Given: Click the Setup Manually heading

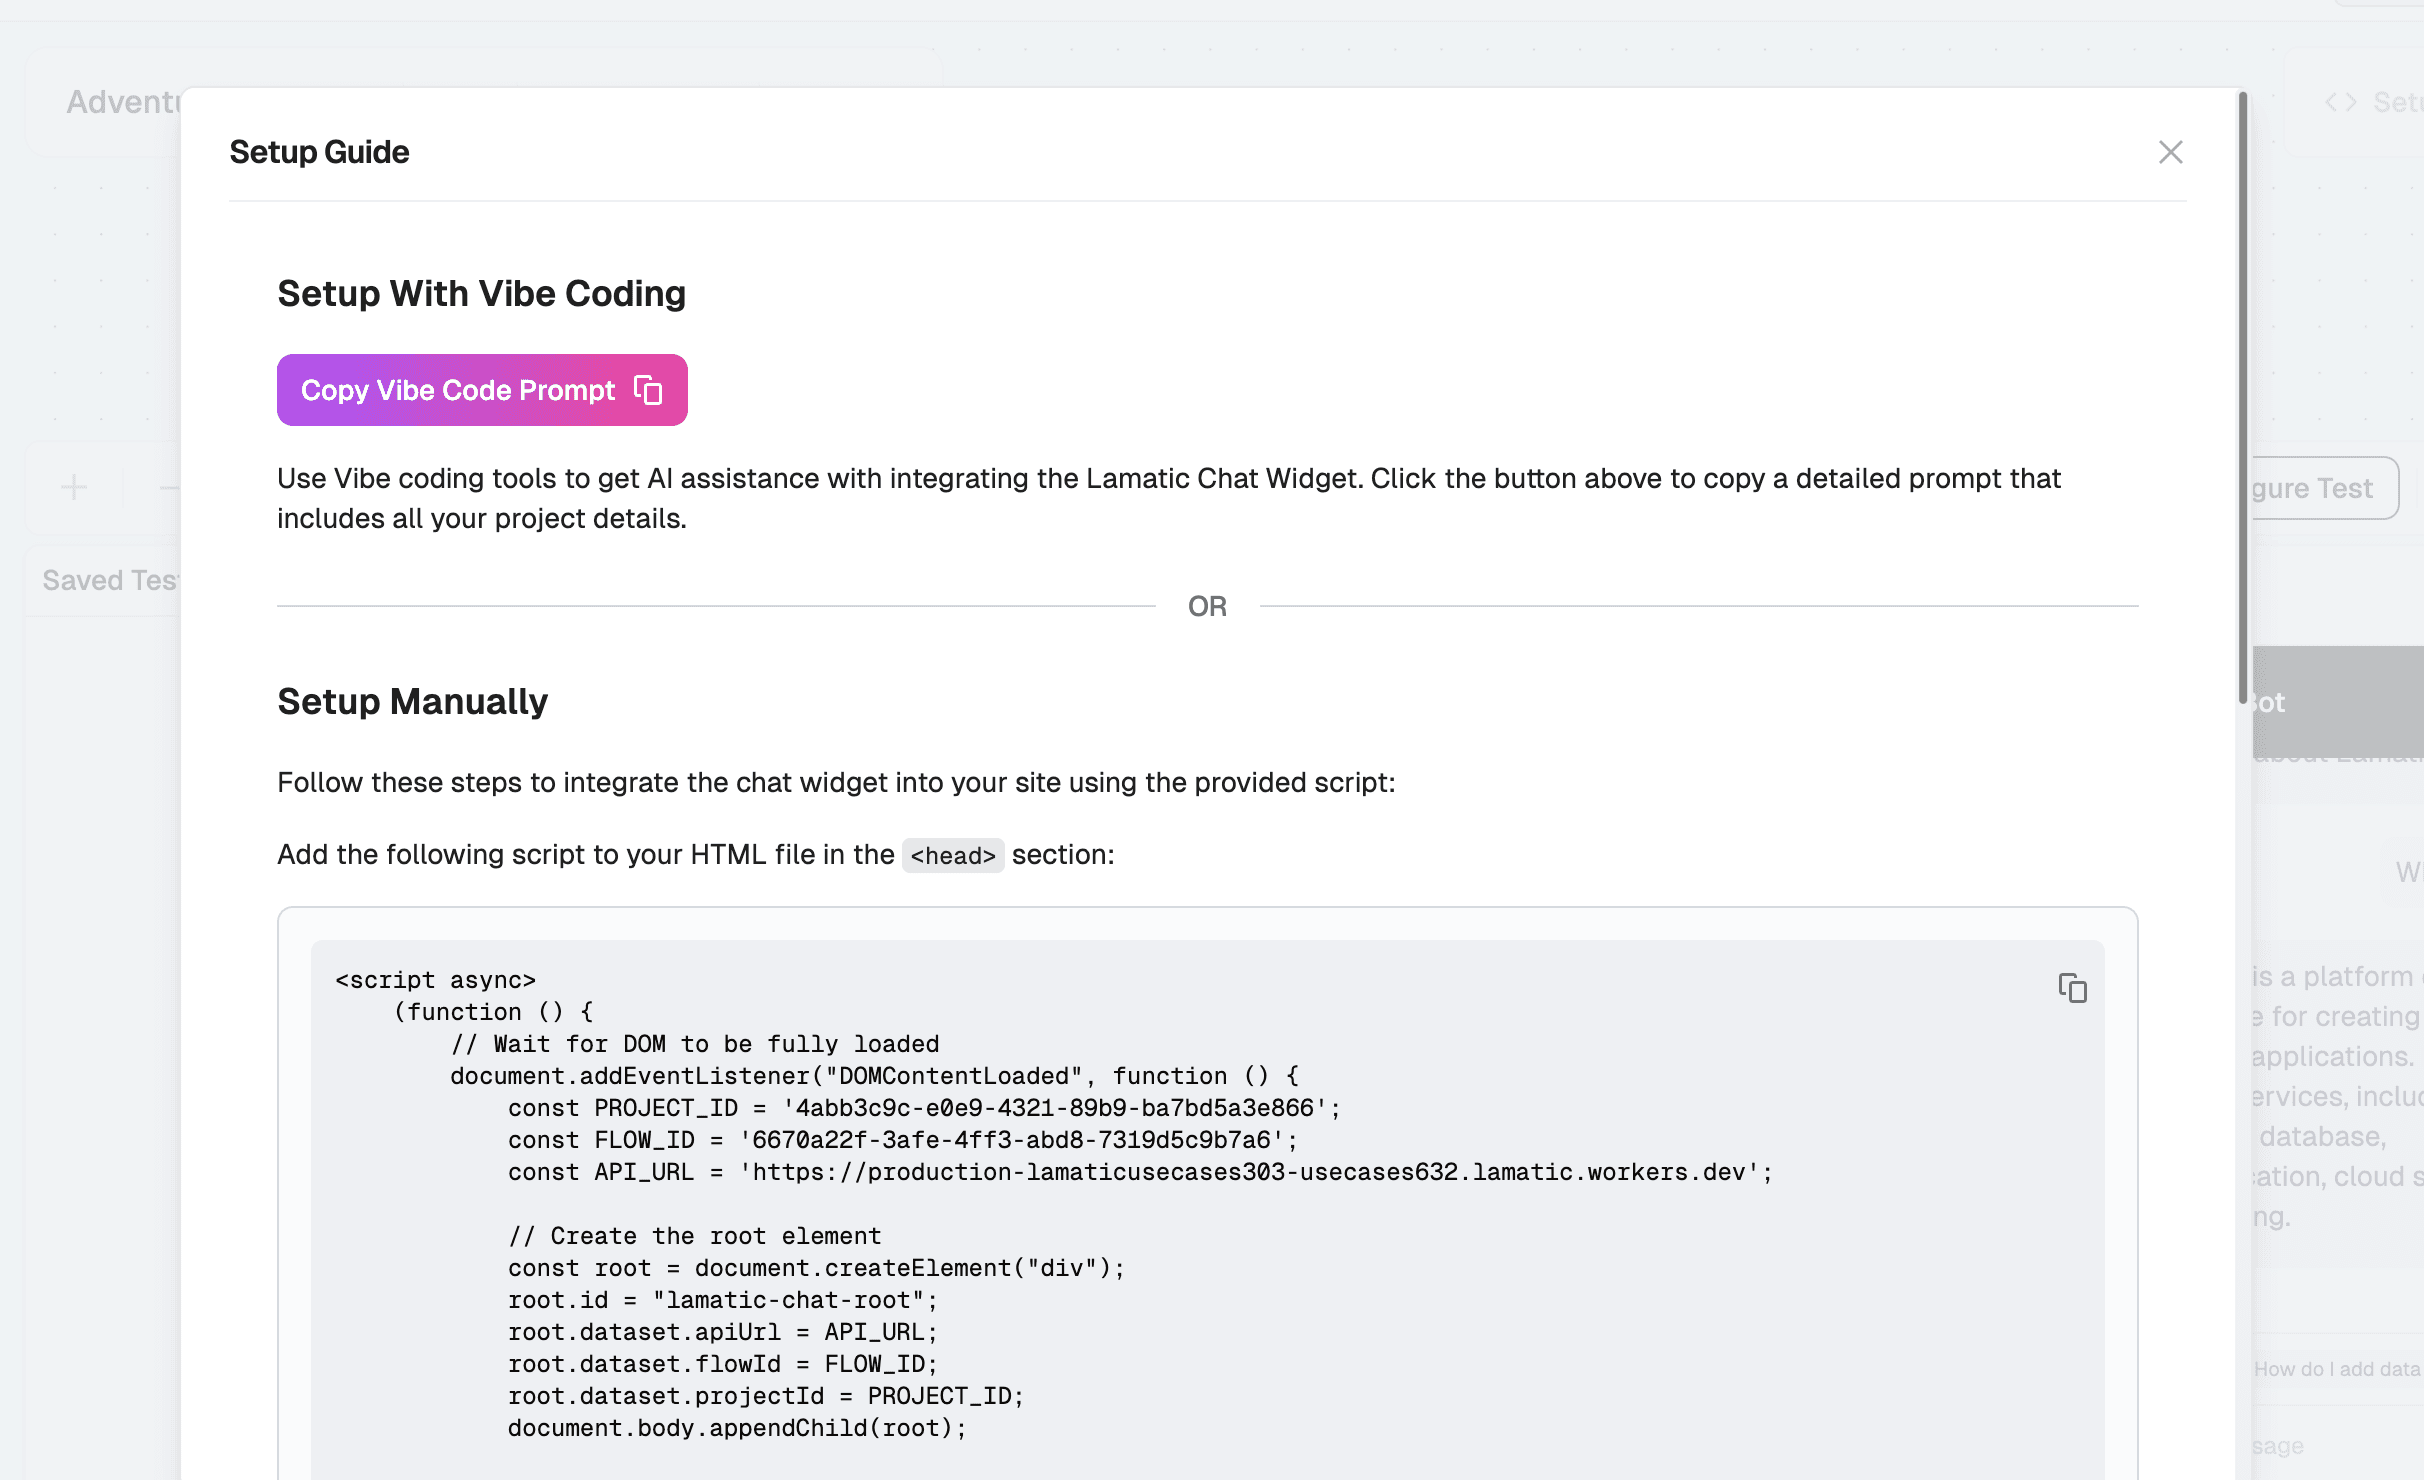Looking at the screenshot, I should 412,702.
